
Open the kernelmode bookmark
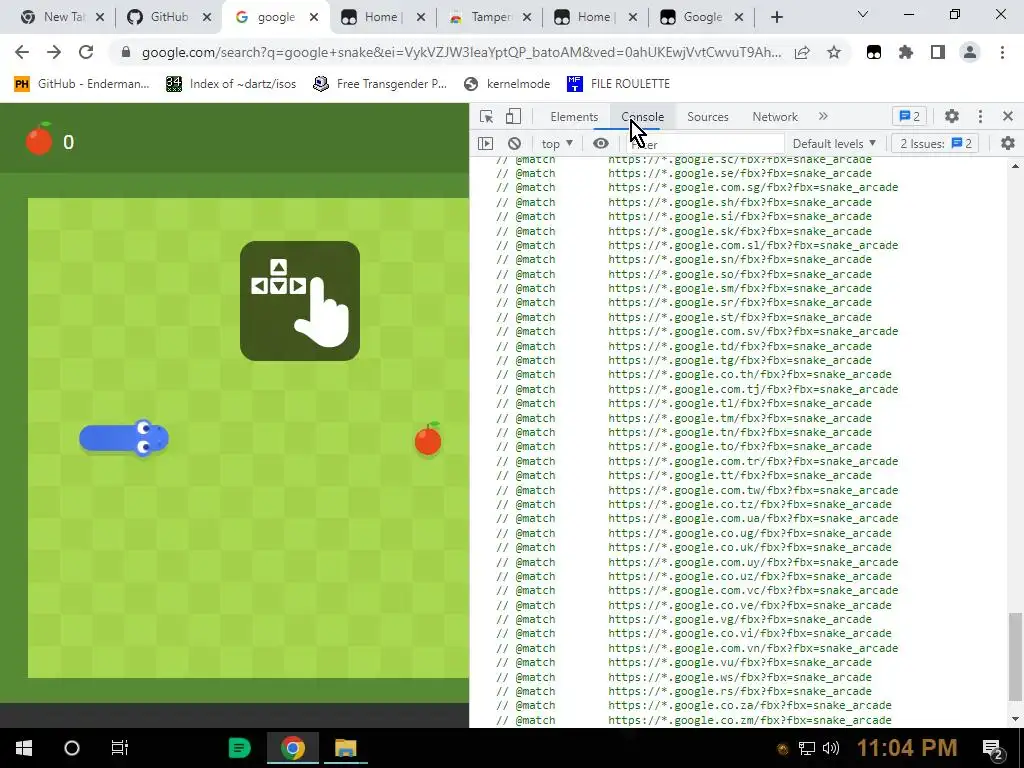tap(507, 84)
